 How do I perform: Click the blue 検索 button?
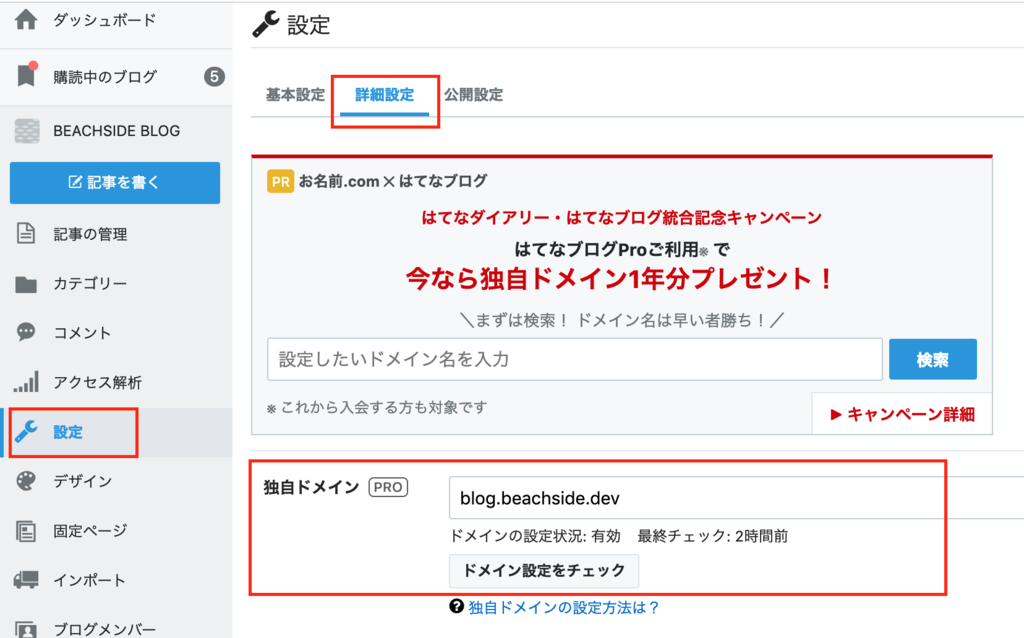point(933,359)
